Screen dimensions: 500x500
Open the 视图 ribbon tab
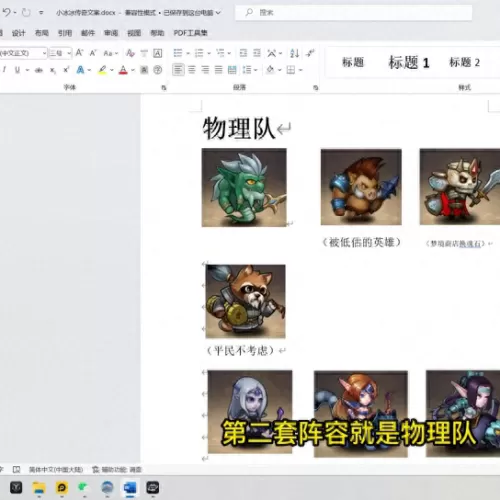[134, 33]
